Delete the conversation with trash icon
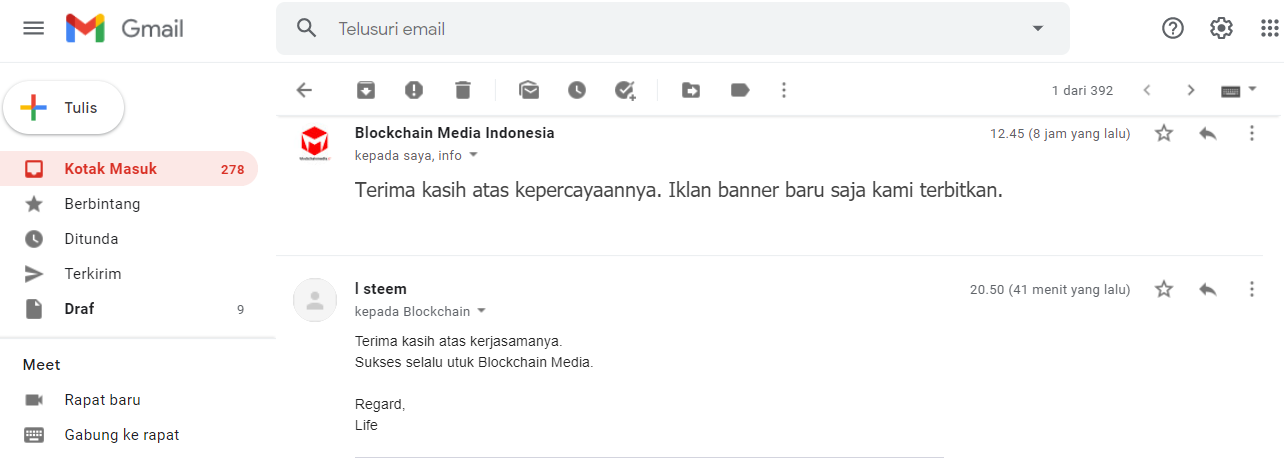The height and width of the screenshot is (458, 1284). click(x=462, y=90)
